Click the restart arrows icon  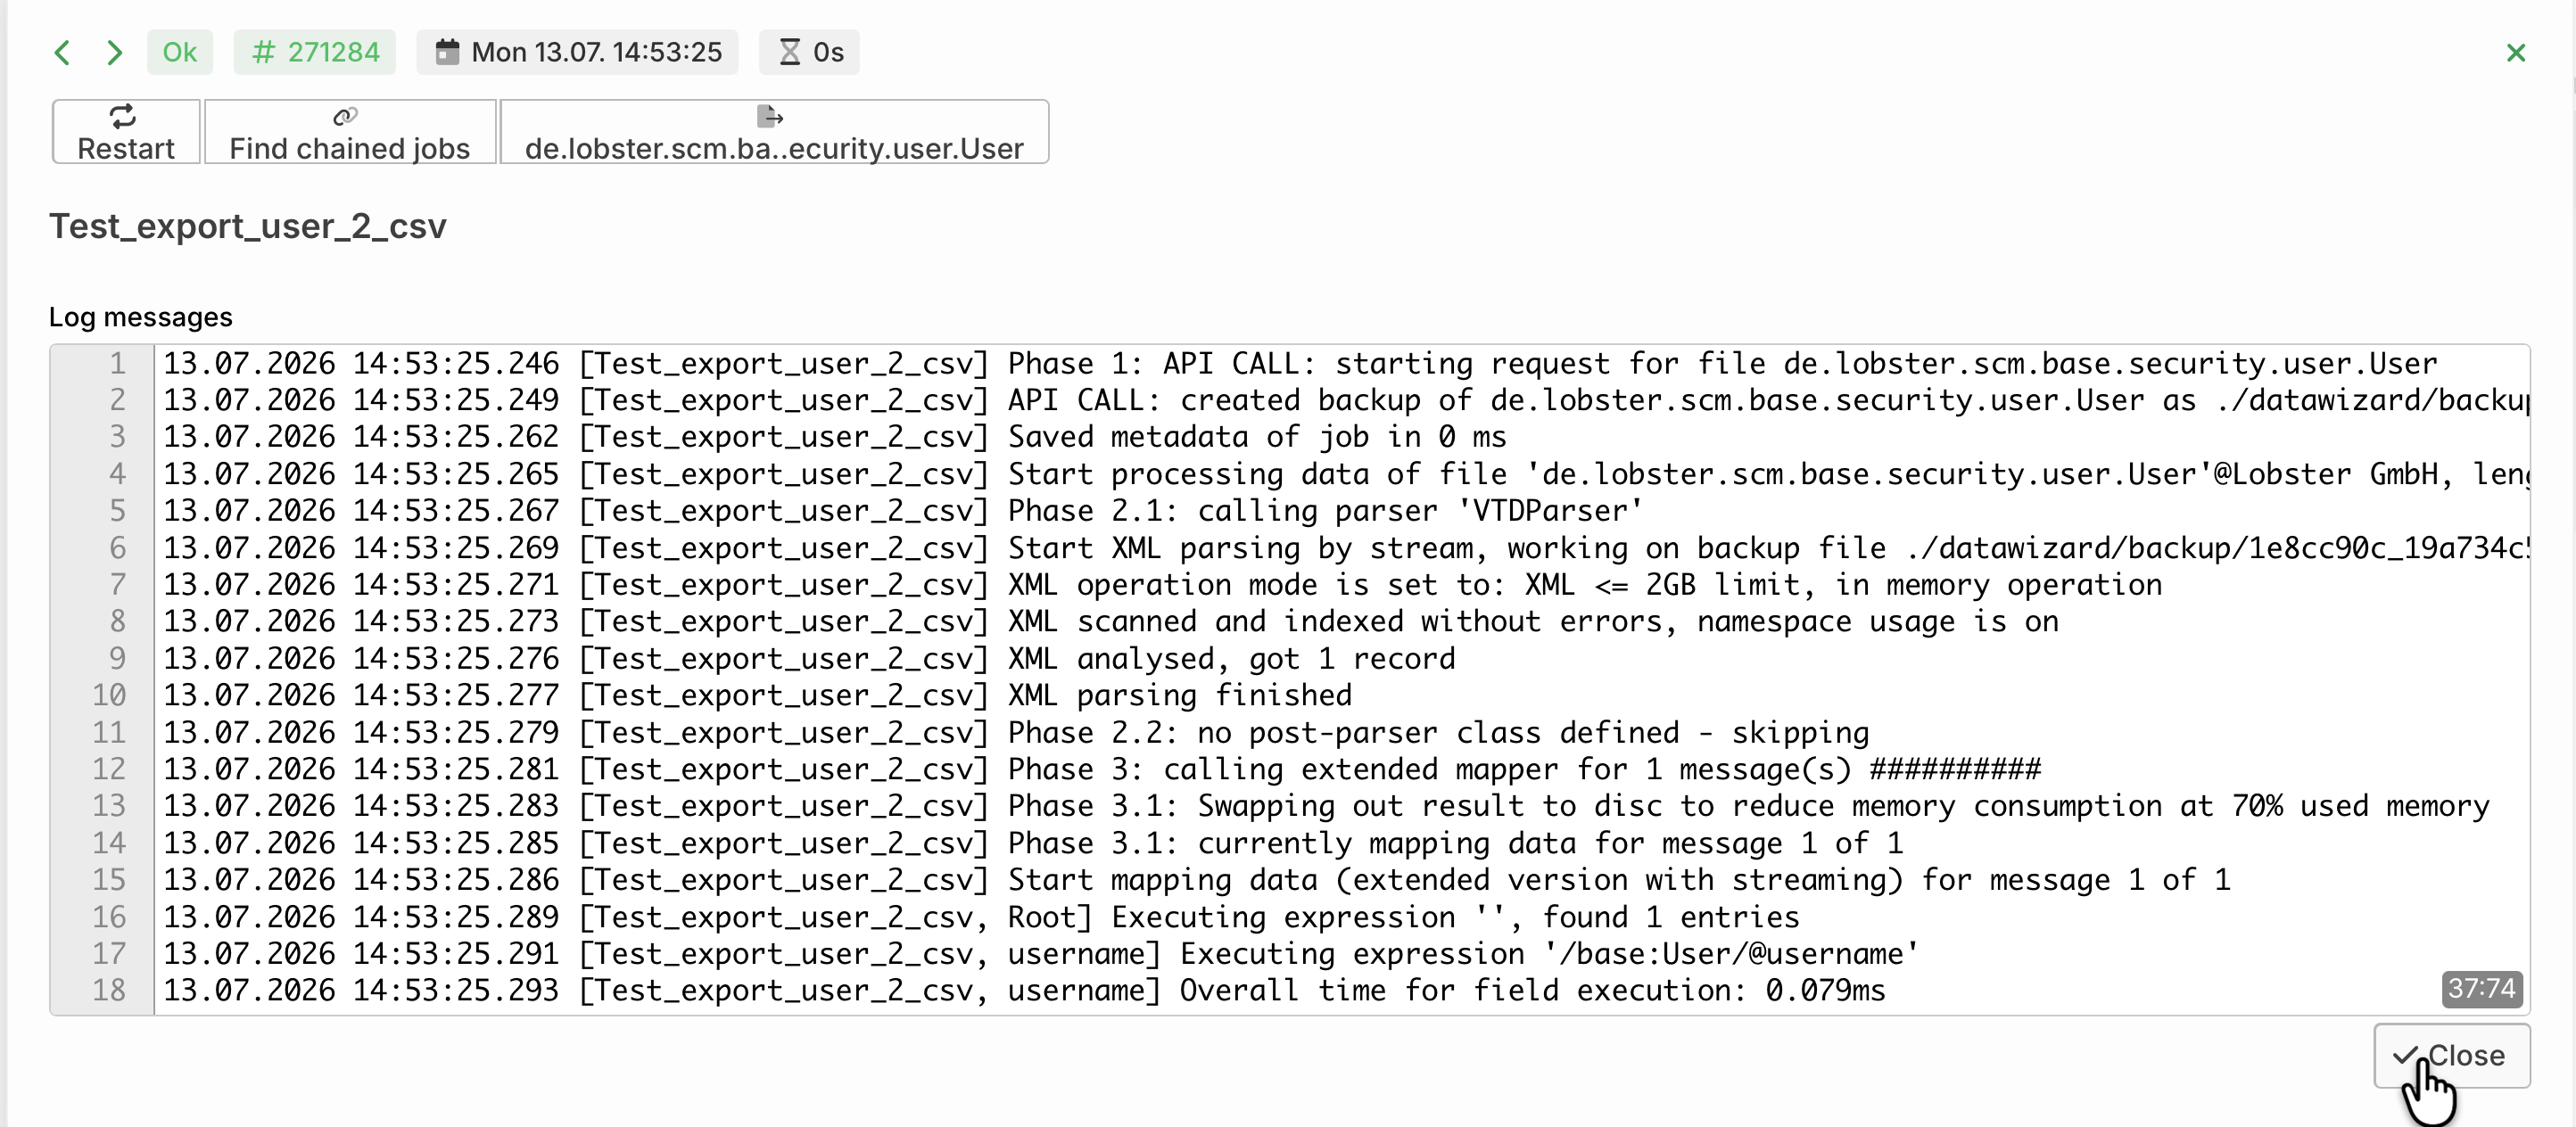point(123,117)
